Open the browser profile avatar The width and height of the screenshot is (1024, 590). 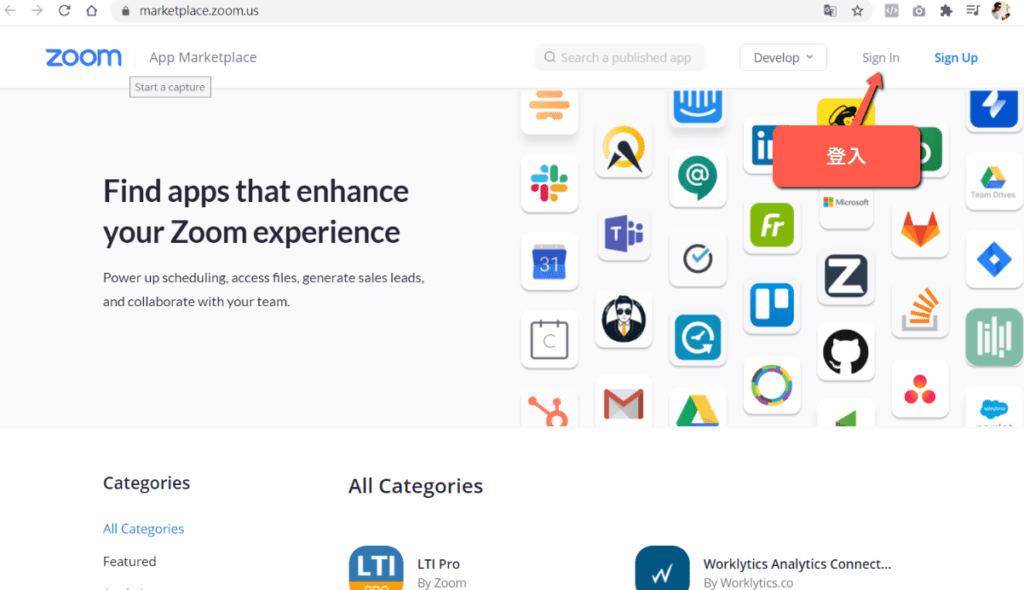(x=1000, y=10)
